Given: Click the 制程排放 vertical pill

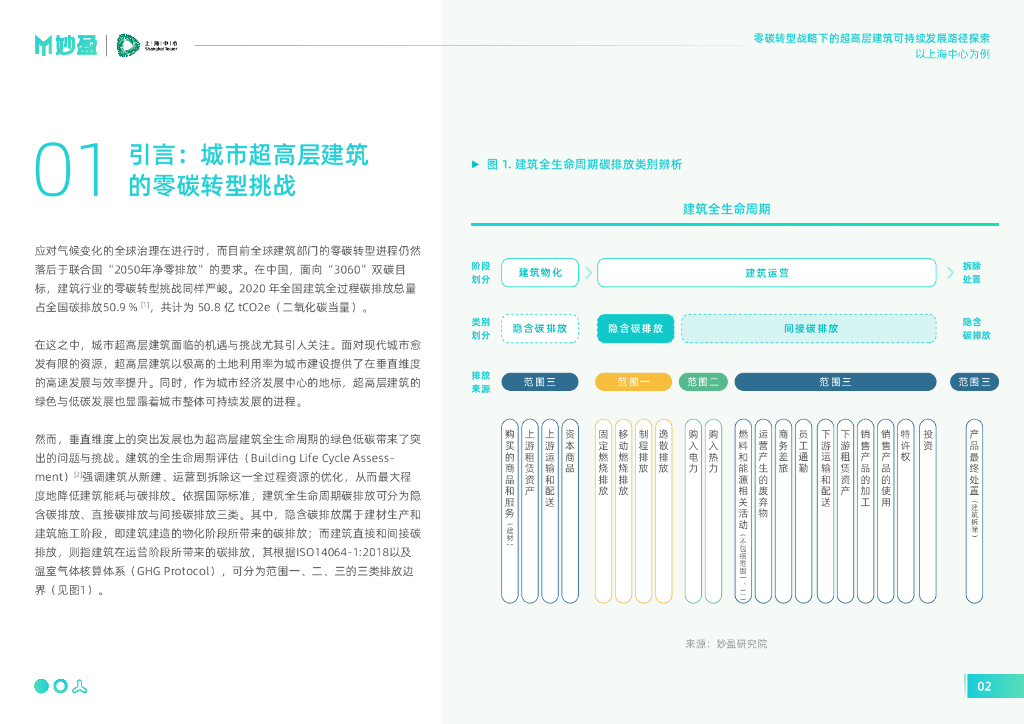Looking at the screenshot, I should 644,511.
